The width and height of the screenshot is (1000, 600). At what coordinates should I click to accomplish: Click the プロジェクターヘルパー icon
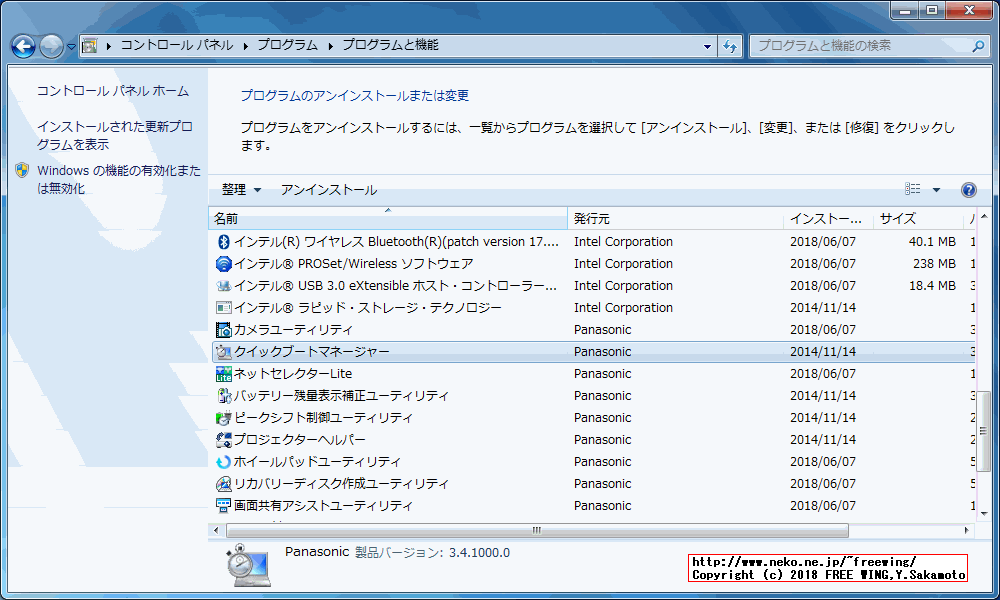click(224, 440)
